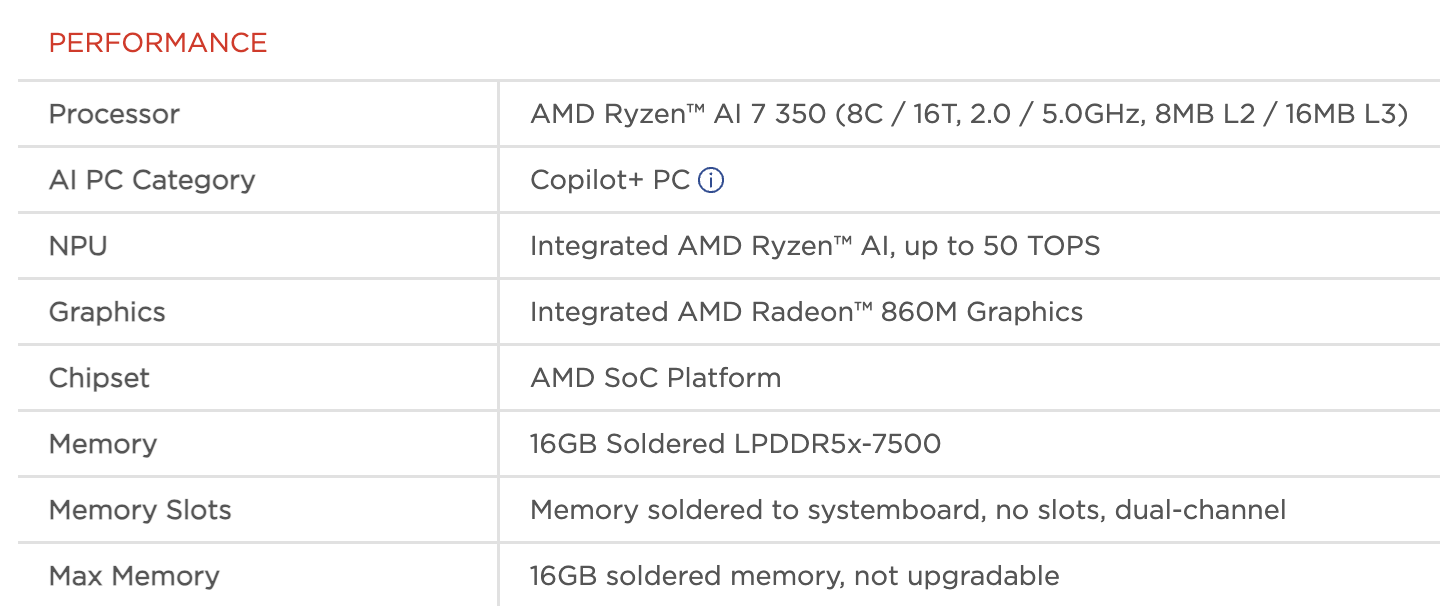The image size is (1440, 606).
Task: Click the Graphics row label
Action: point(107,312)
